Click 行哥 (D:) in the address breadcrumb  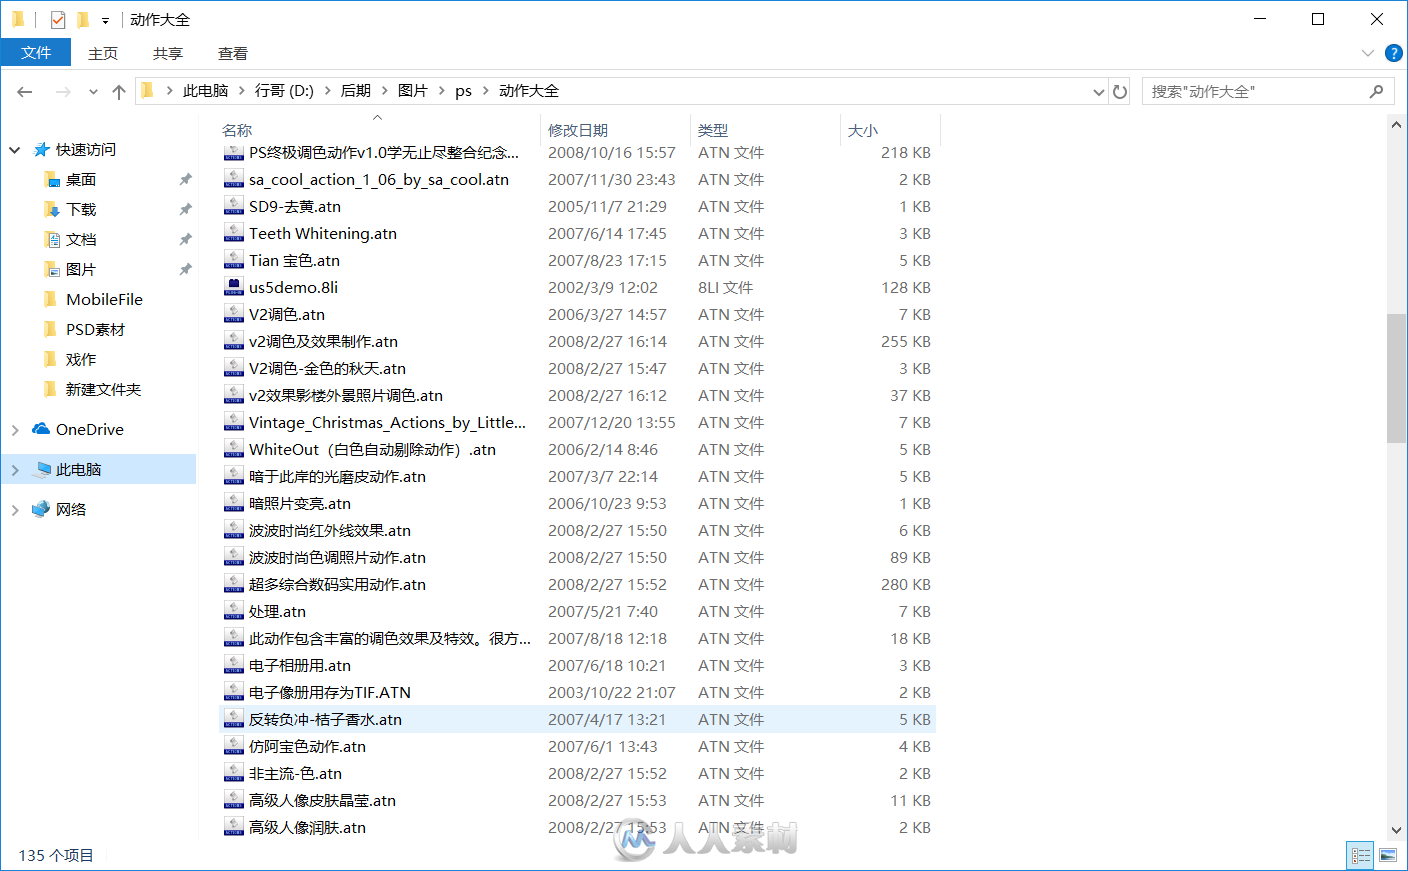click(x=284, y=91)
